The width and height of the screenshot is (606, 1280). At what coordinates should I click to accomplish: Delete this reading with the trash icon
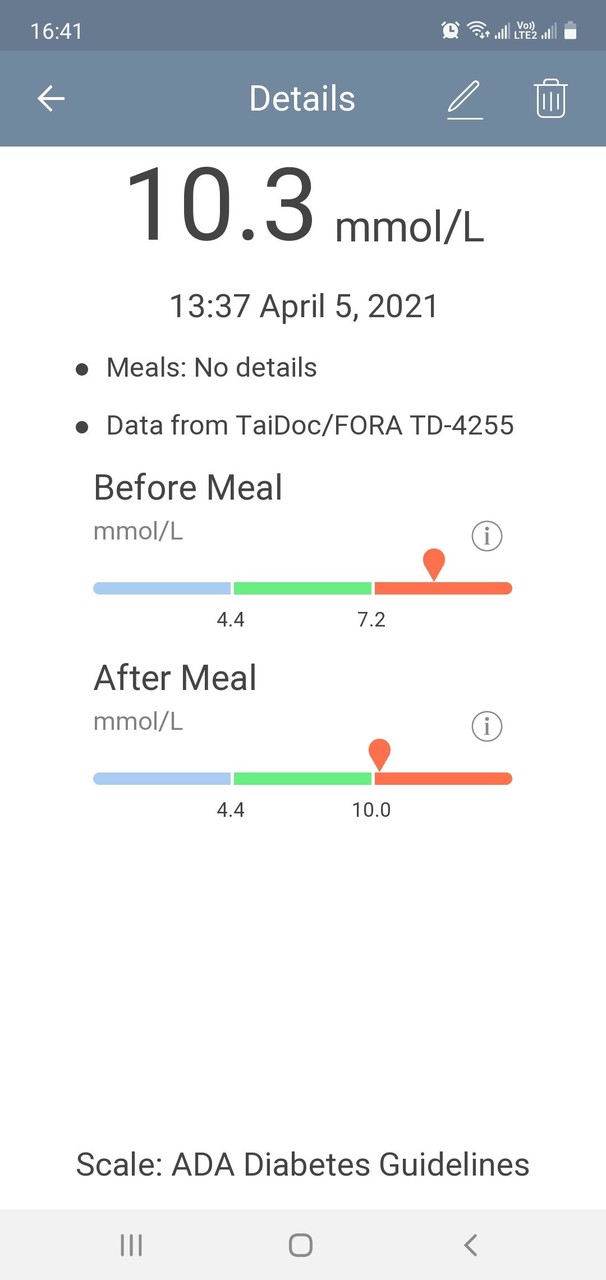point(551,99)
